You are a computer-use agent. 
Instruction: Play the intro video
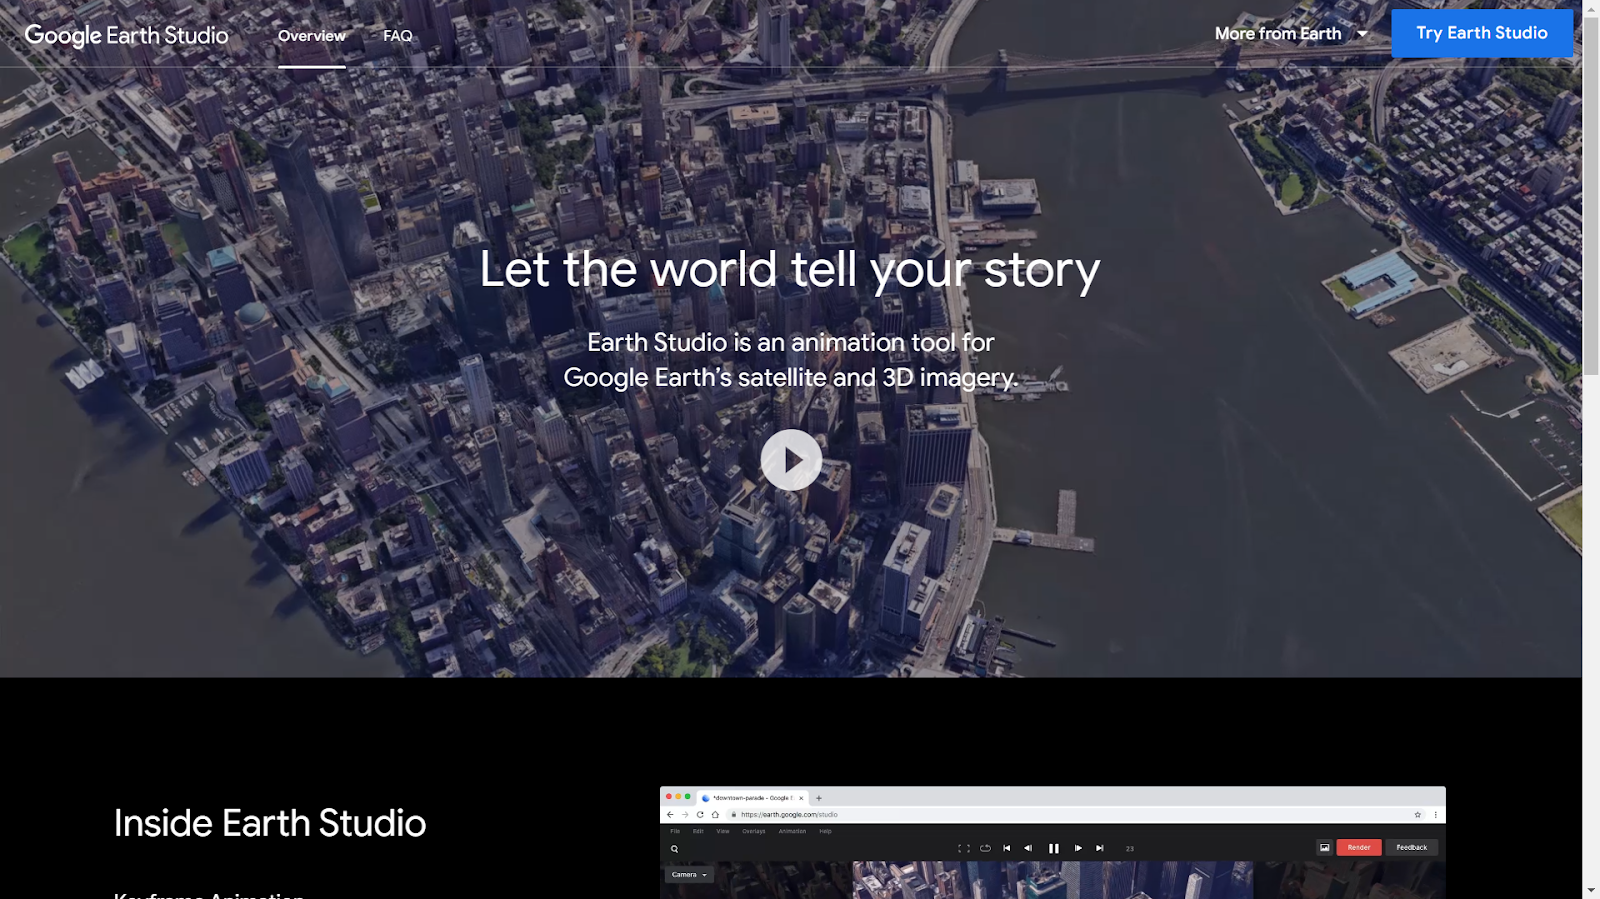(x=791, y=460)
